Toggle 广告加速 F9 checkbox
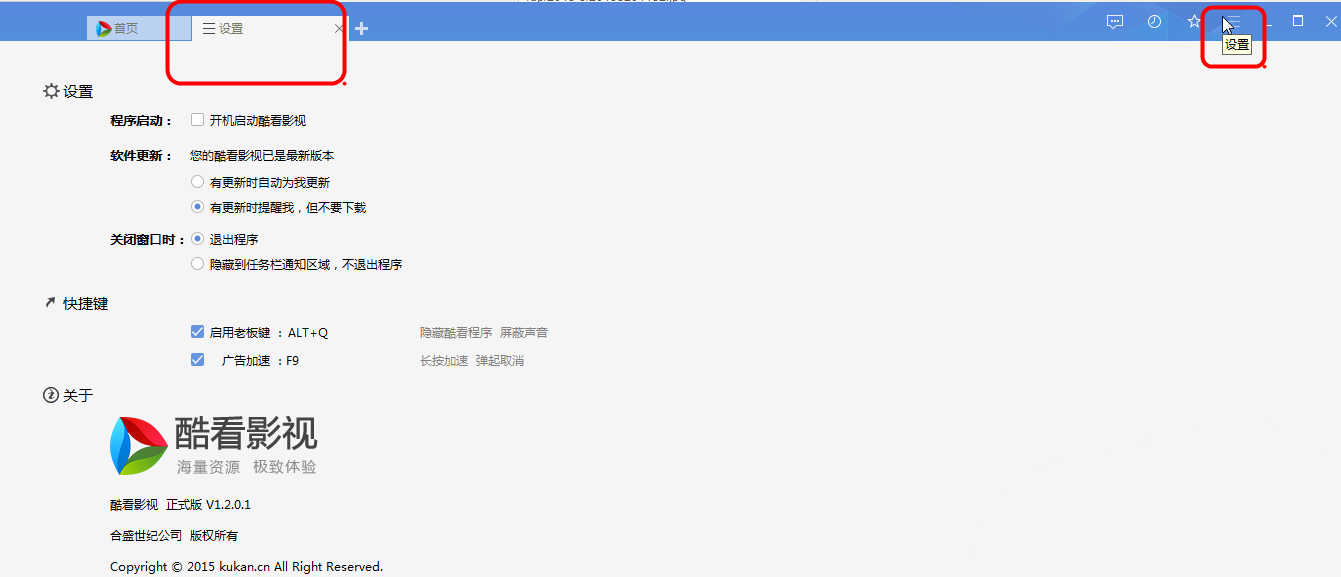 (197, 360)
